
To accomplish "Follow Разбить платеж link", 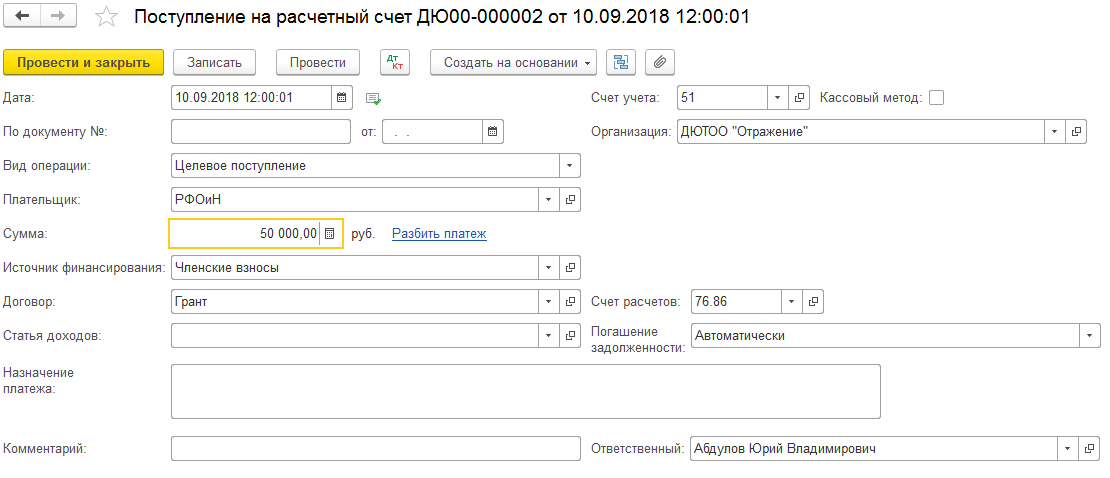I will coord(439,234).
